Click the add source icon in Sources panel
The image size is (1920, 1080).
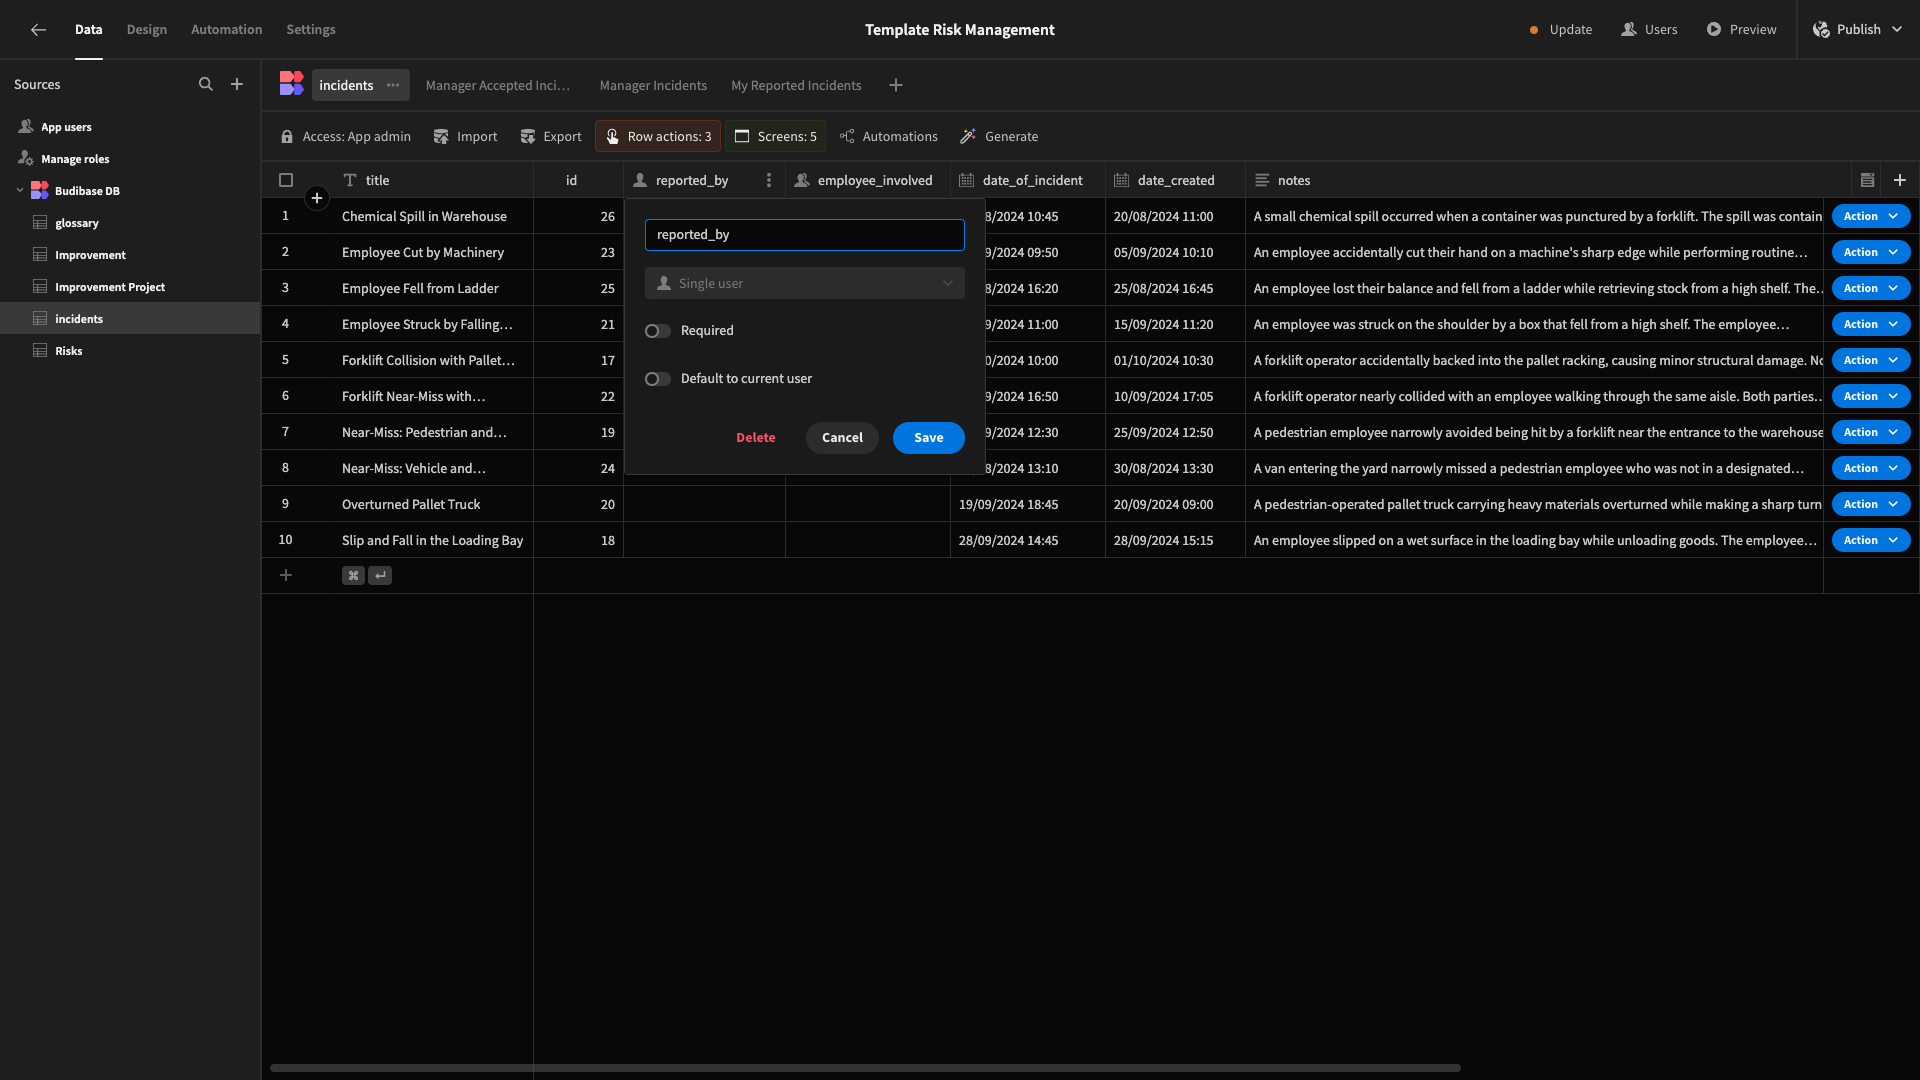coord(237,84)
